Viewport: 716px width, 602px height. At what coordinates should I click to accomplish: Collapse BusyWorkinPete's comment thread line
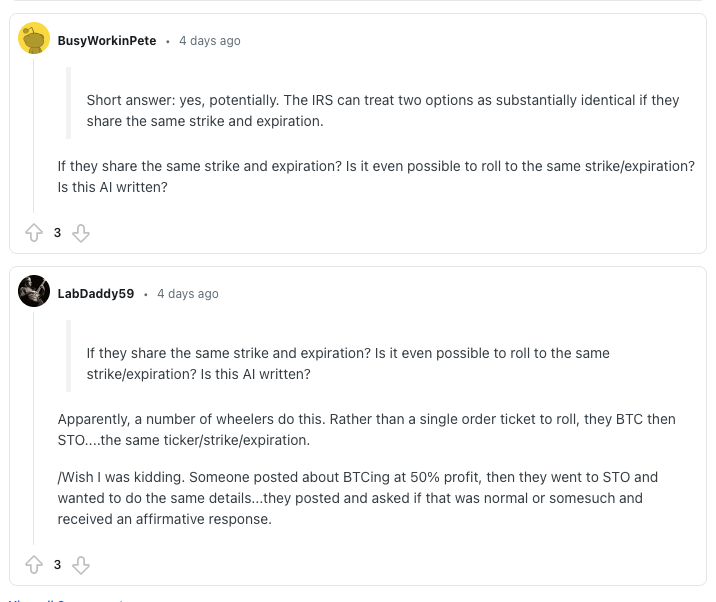(x=33, y=136)
